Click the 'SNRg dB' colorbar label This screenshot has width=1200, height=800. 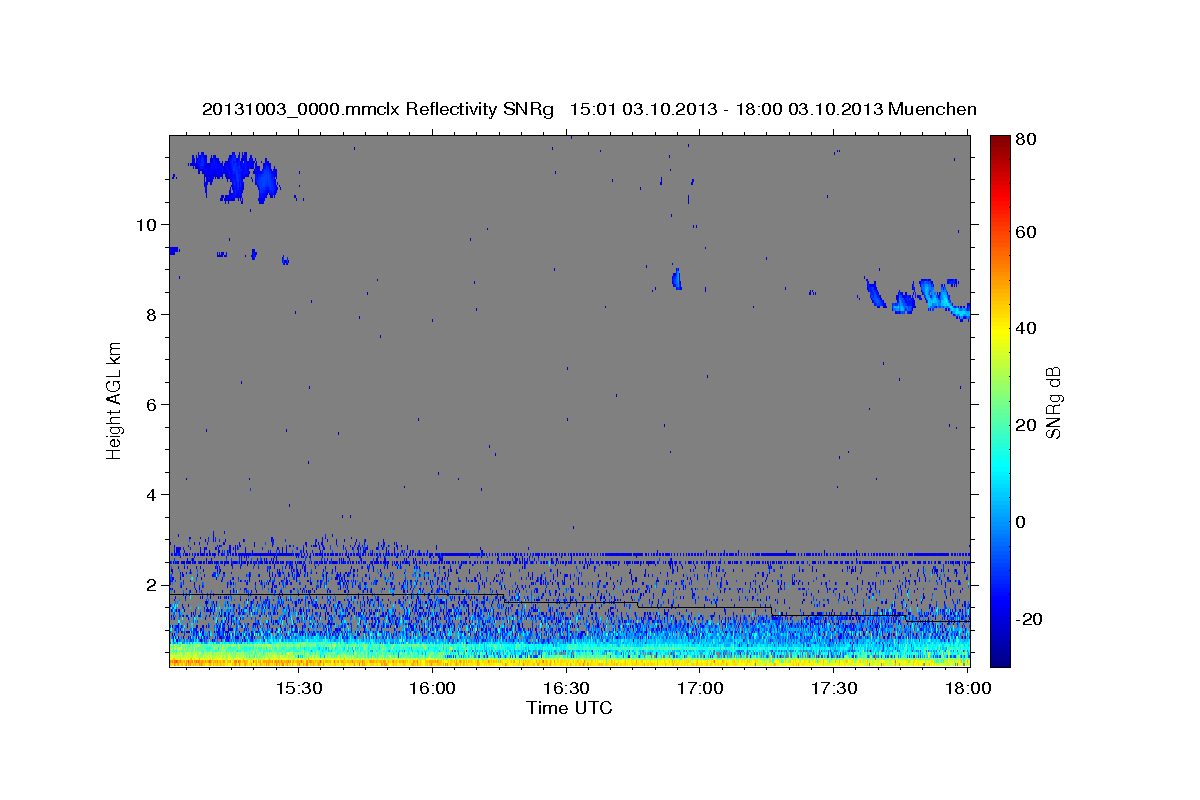coord(1053,403)
